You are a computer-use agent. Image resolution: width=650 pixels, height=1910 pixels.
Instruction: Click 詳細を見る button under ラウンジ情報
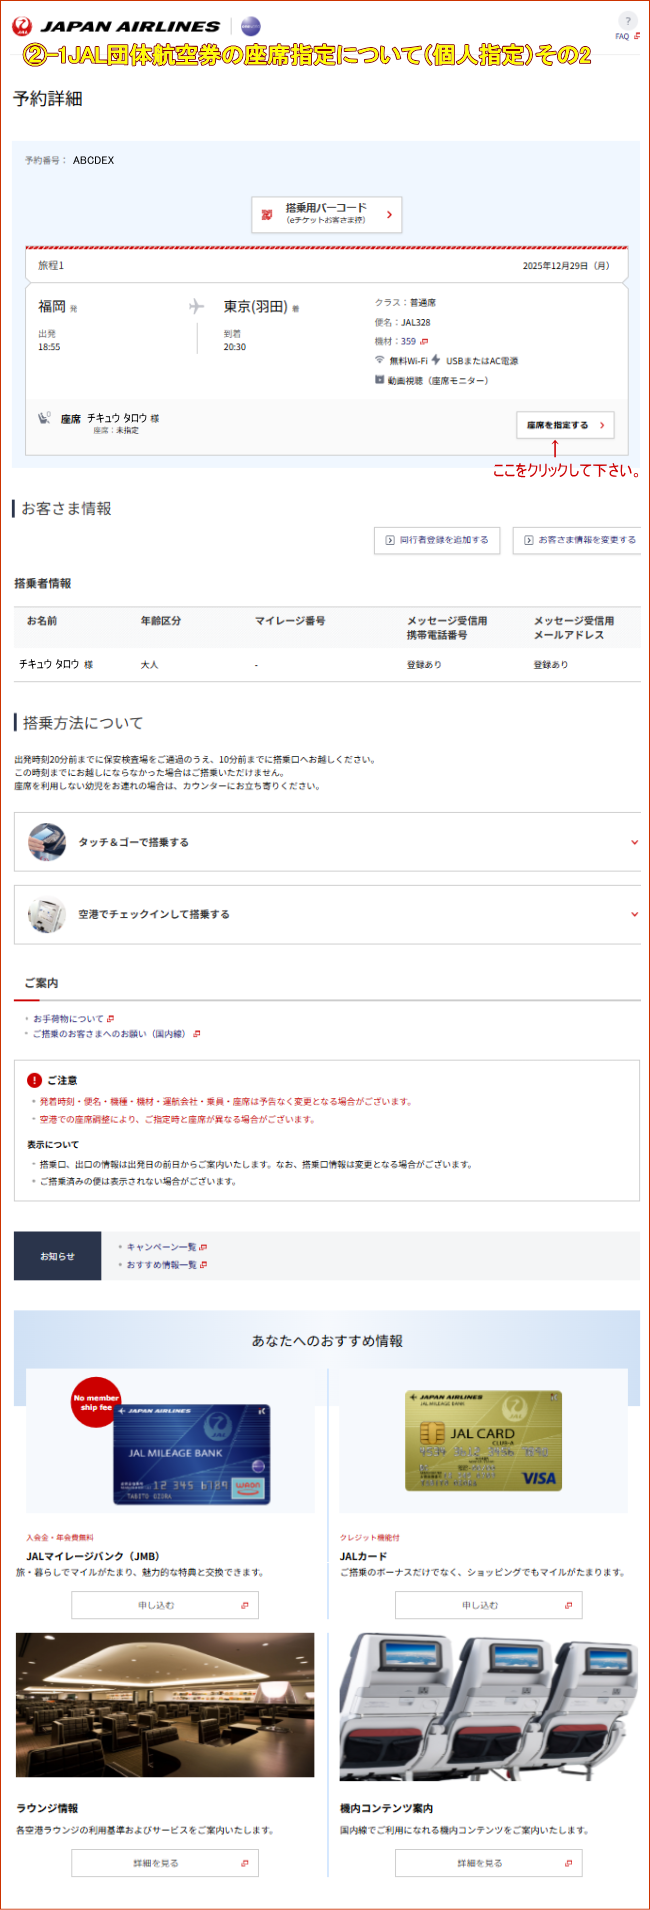point(165,1863)
